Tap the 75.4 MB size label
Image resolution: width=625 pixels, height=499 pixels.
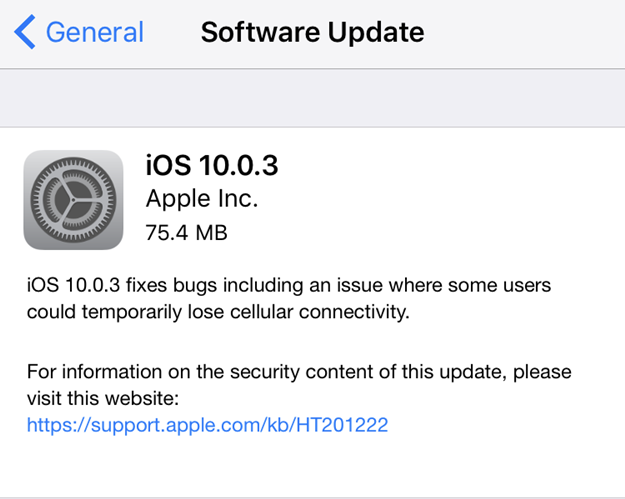tap(187, 233)
